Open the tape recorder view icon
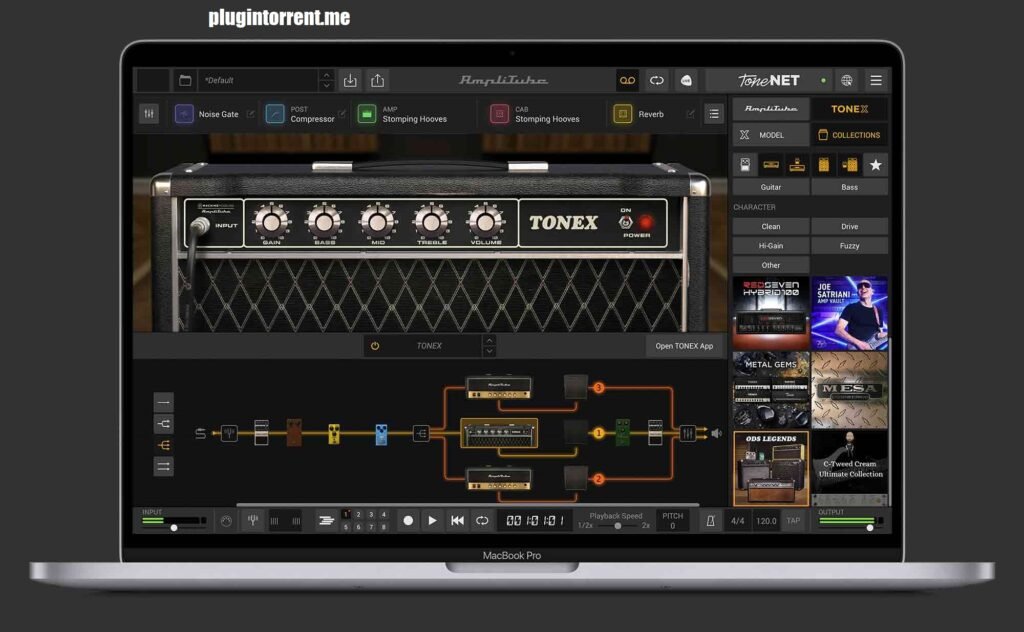Viewport: 1024px width, 632px height. click(x=627, y=80)
